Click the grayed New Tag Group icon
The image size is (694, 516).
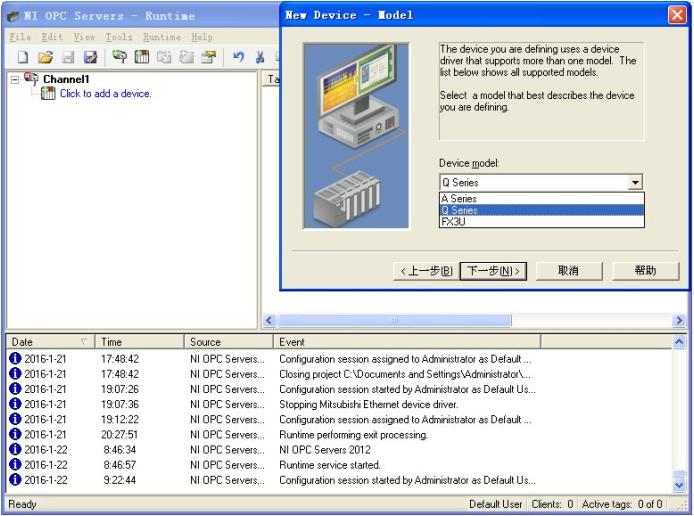[164, 57]
